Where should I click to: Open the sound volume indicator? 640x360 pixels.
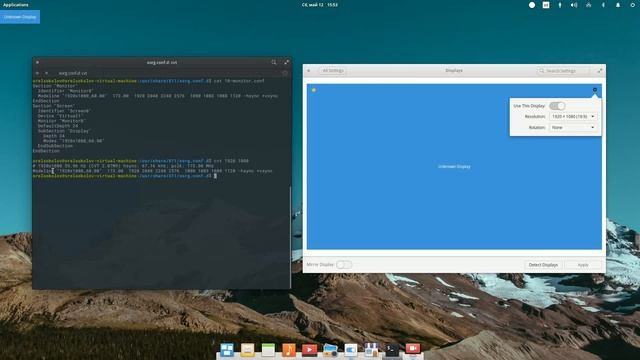(574, 5)
